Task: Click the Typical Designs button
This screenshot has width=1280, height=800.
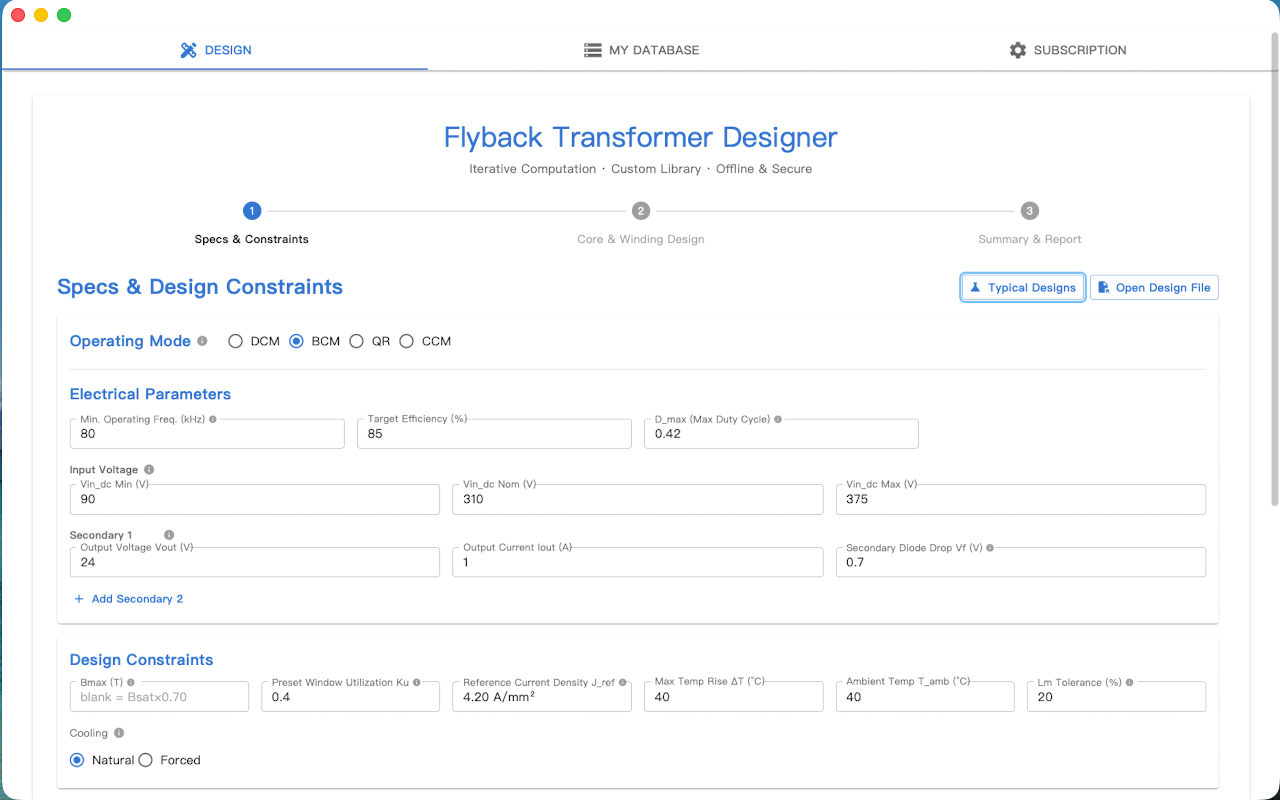Action: pos(1023,288)
